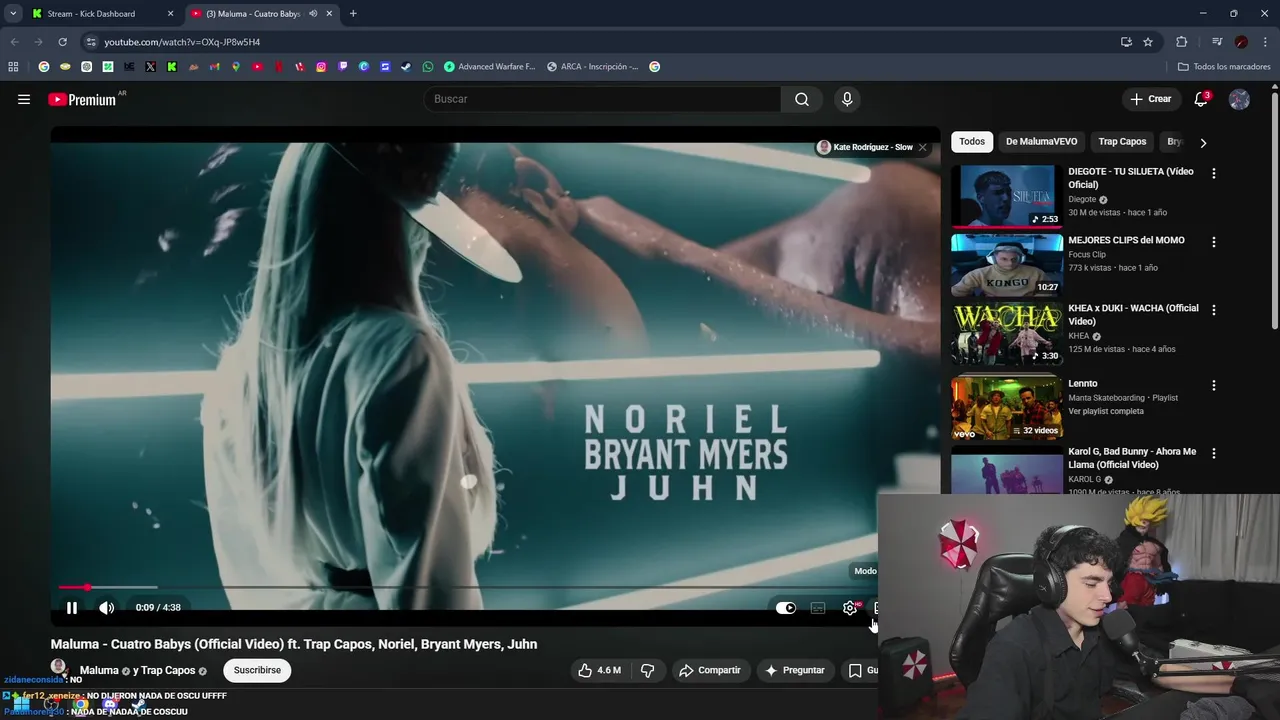Reload the current page
1280x720 pixels.
[x=62, y=42]
